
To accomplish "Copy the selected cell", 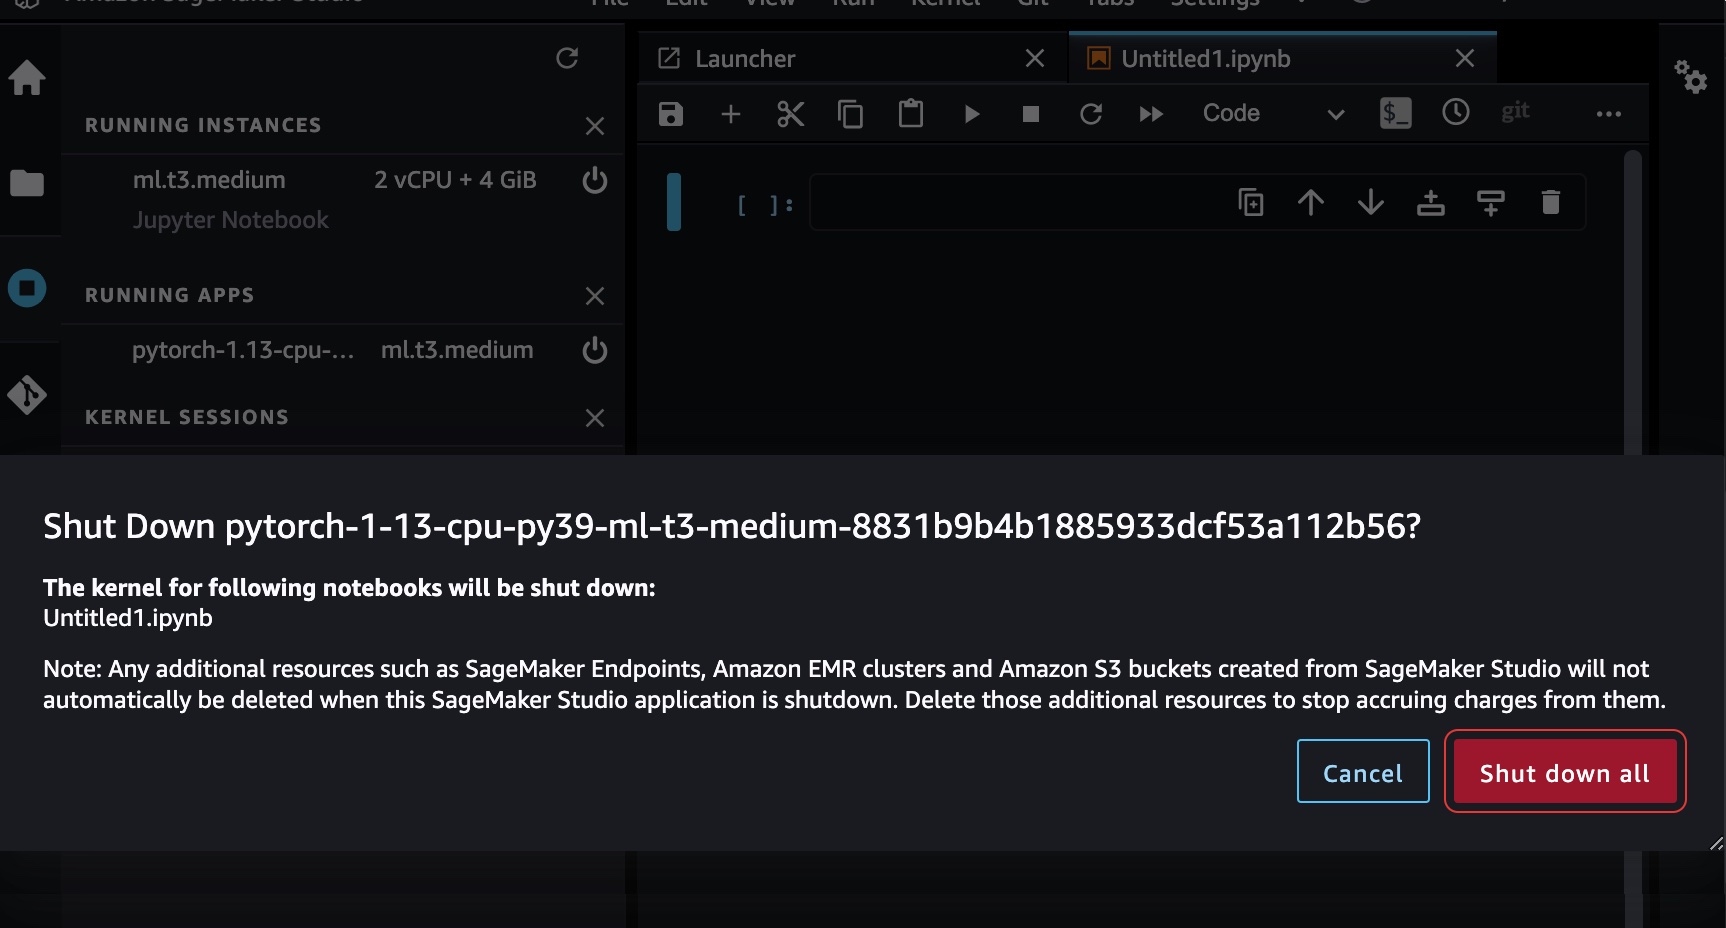I will (x=851, y=114).
